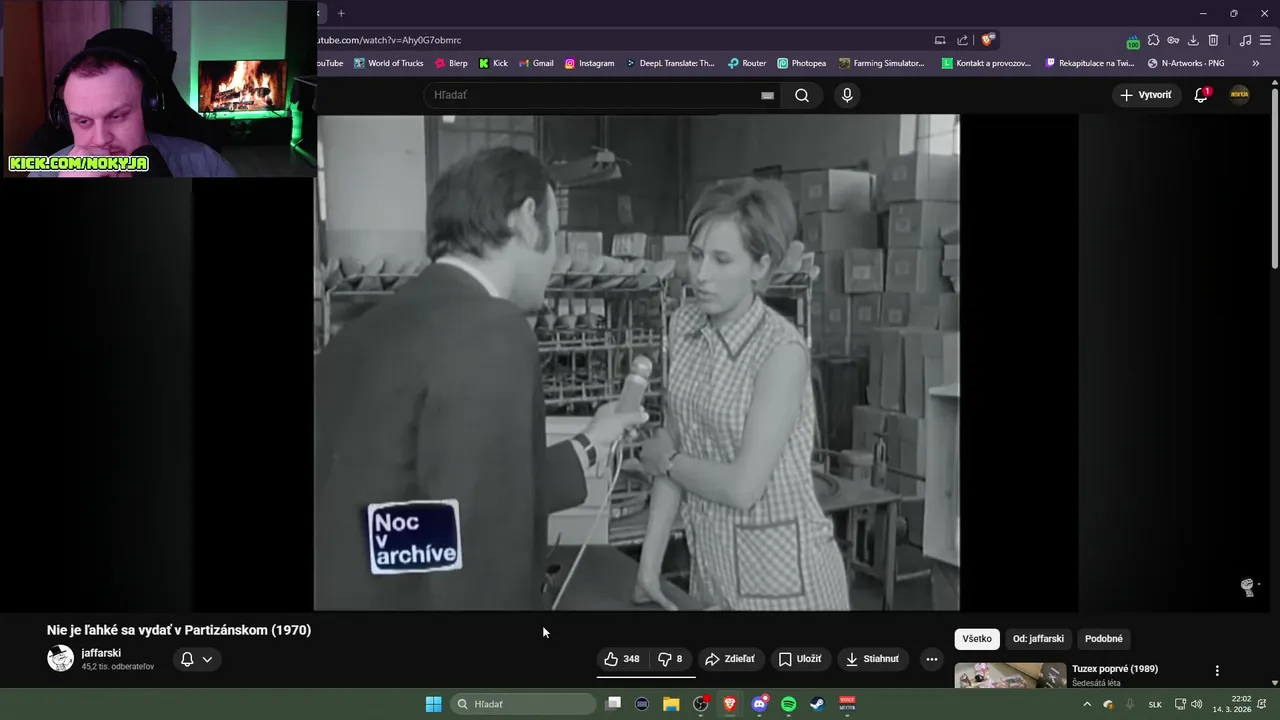Click the Vytvoriť create button
Viewport: 1280px width, 720px height.
point(1146,95)
